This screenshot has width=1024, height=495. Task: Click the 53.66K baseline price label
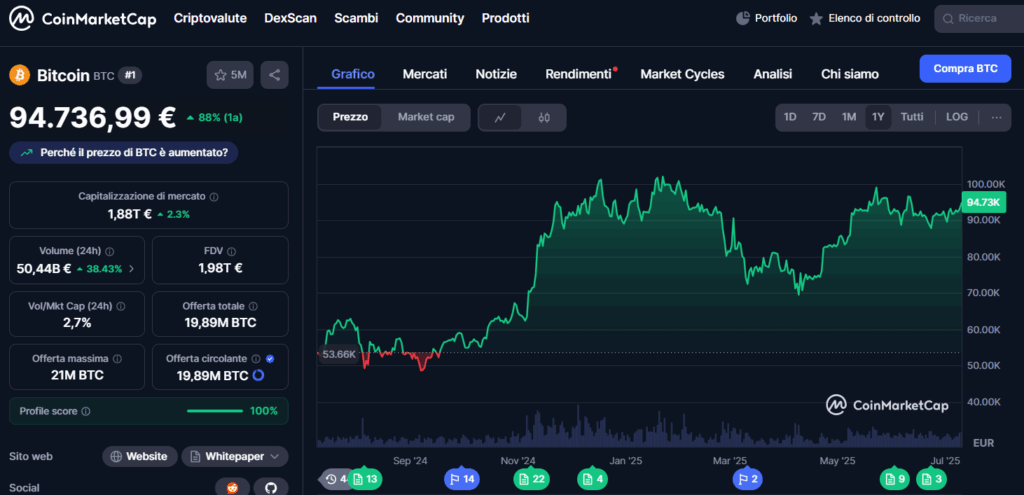click(x=338, y=354)
